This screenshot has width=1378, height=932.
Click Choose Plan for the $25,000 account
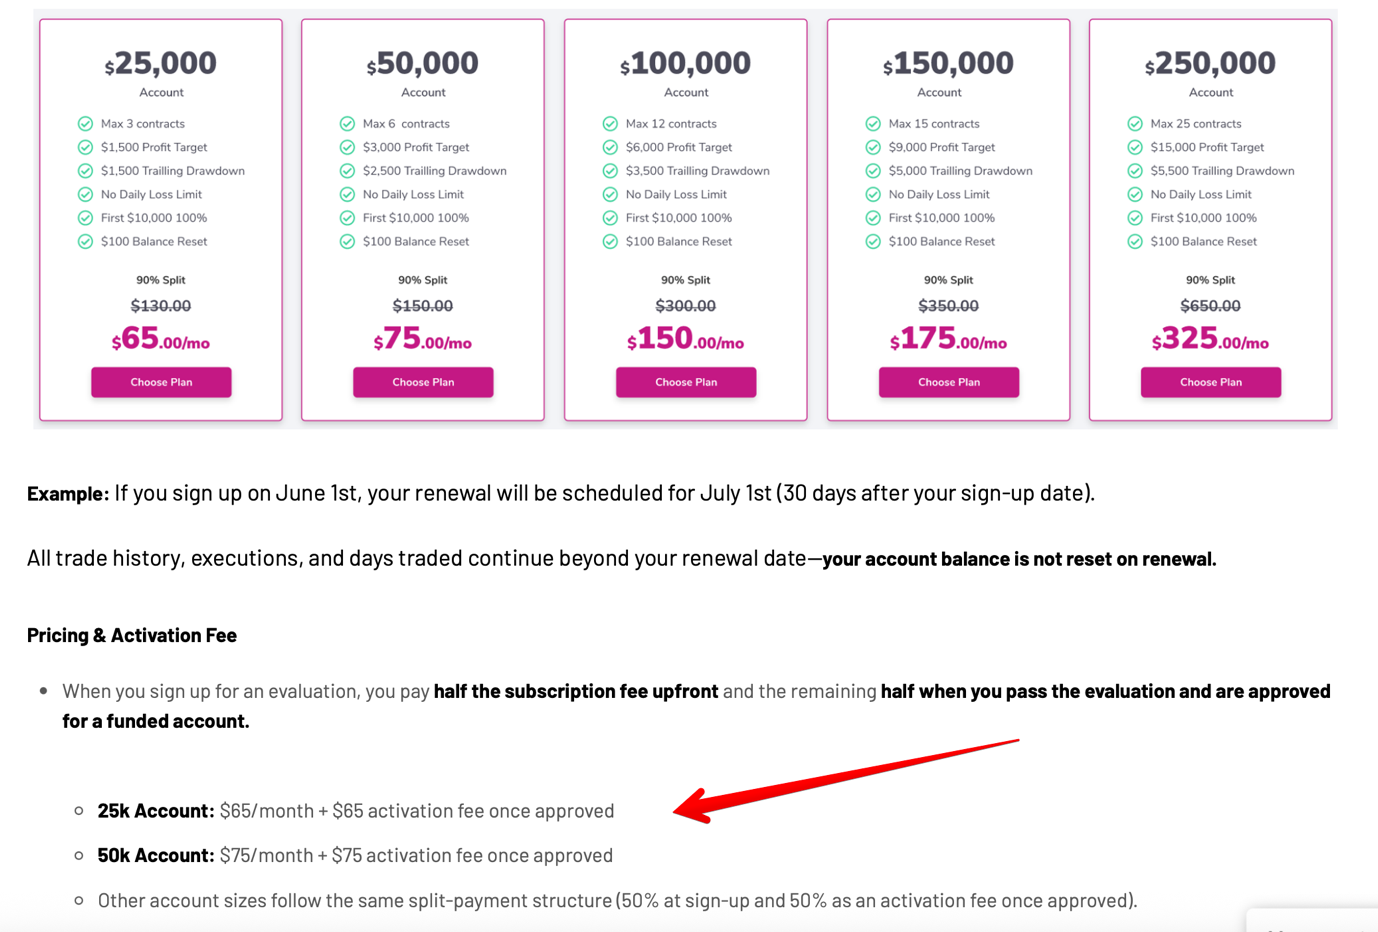click(x=161, y=382)
